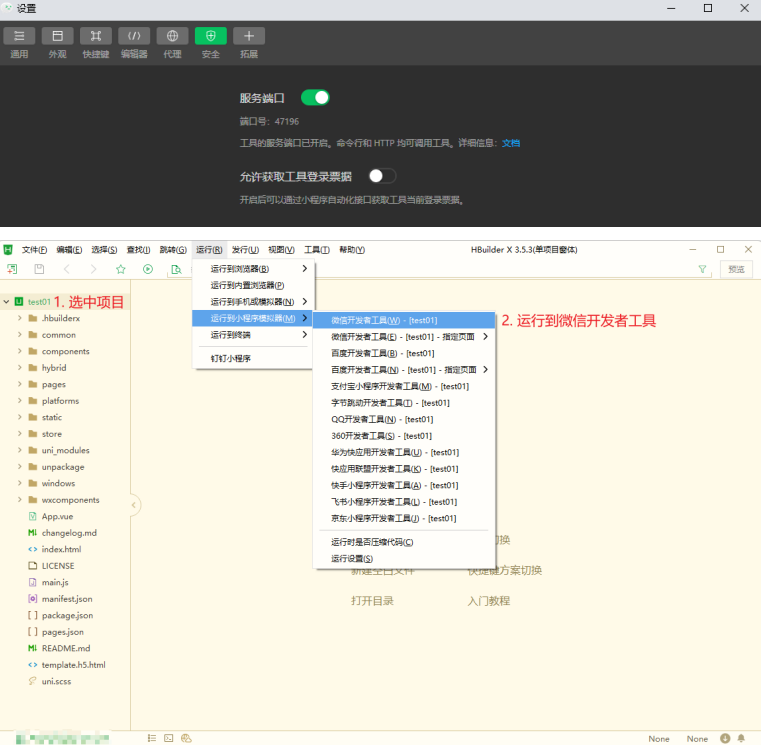Screen dimensions: 761x745
Task: Open the 文件(F) menu
Action: click(34, 249)
